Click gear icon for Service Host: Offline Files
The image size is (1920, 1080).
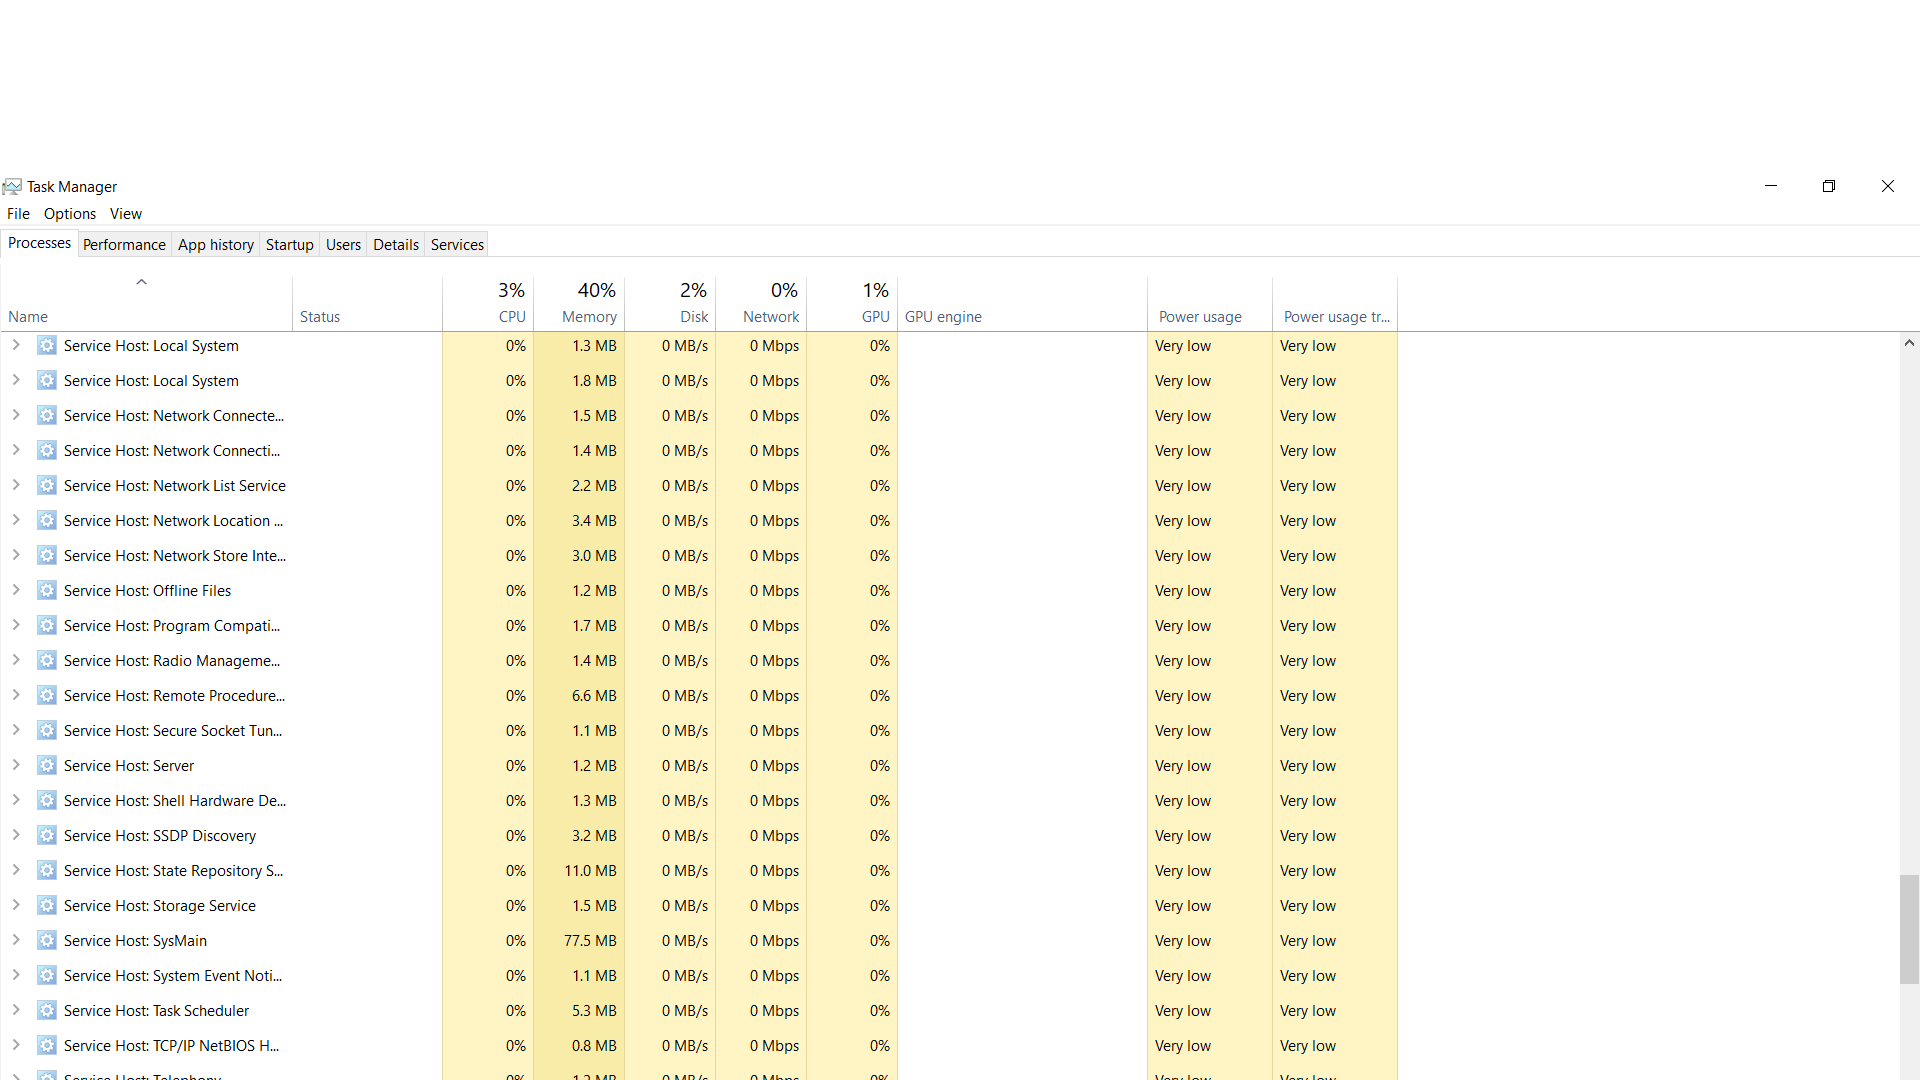[47, 591]
